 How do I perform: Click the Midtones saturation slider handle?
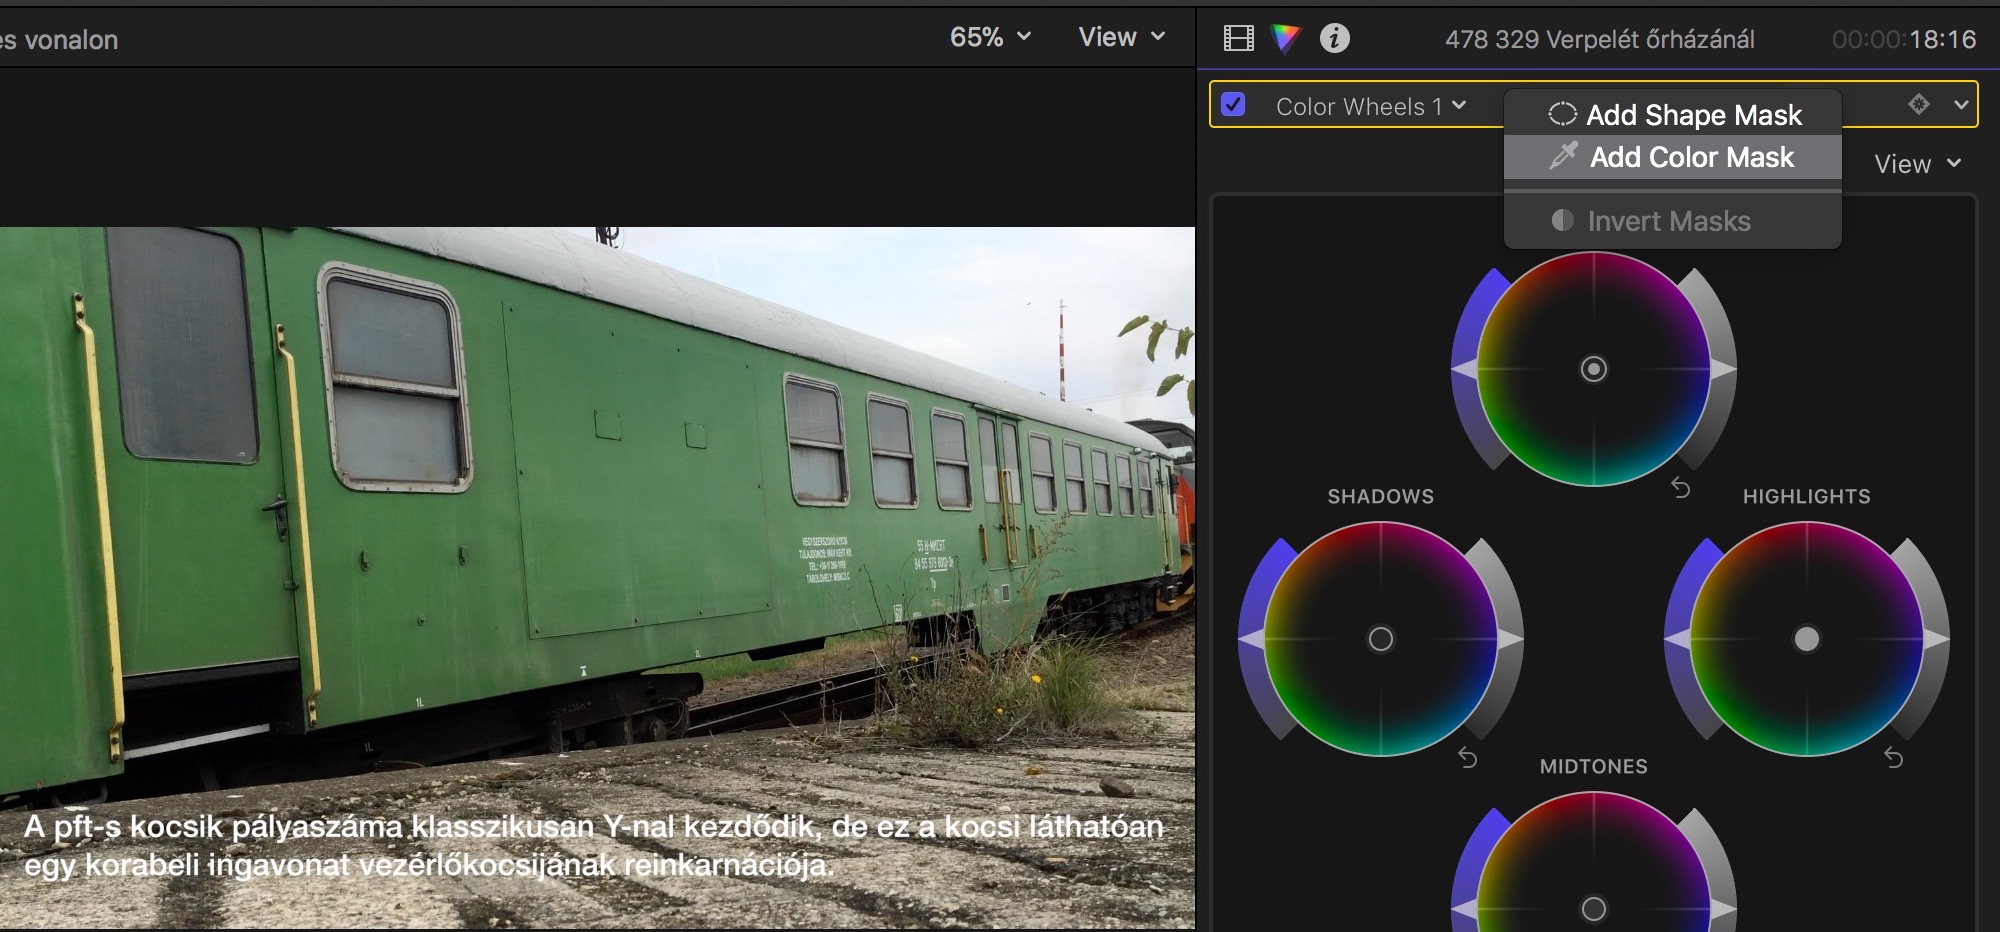tap(1464, 909)
